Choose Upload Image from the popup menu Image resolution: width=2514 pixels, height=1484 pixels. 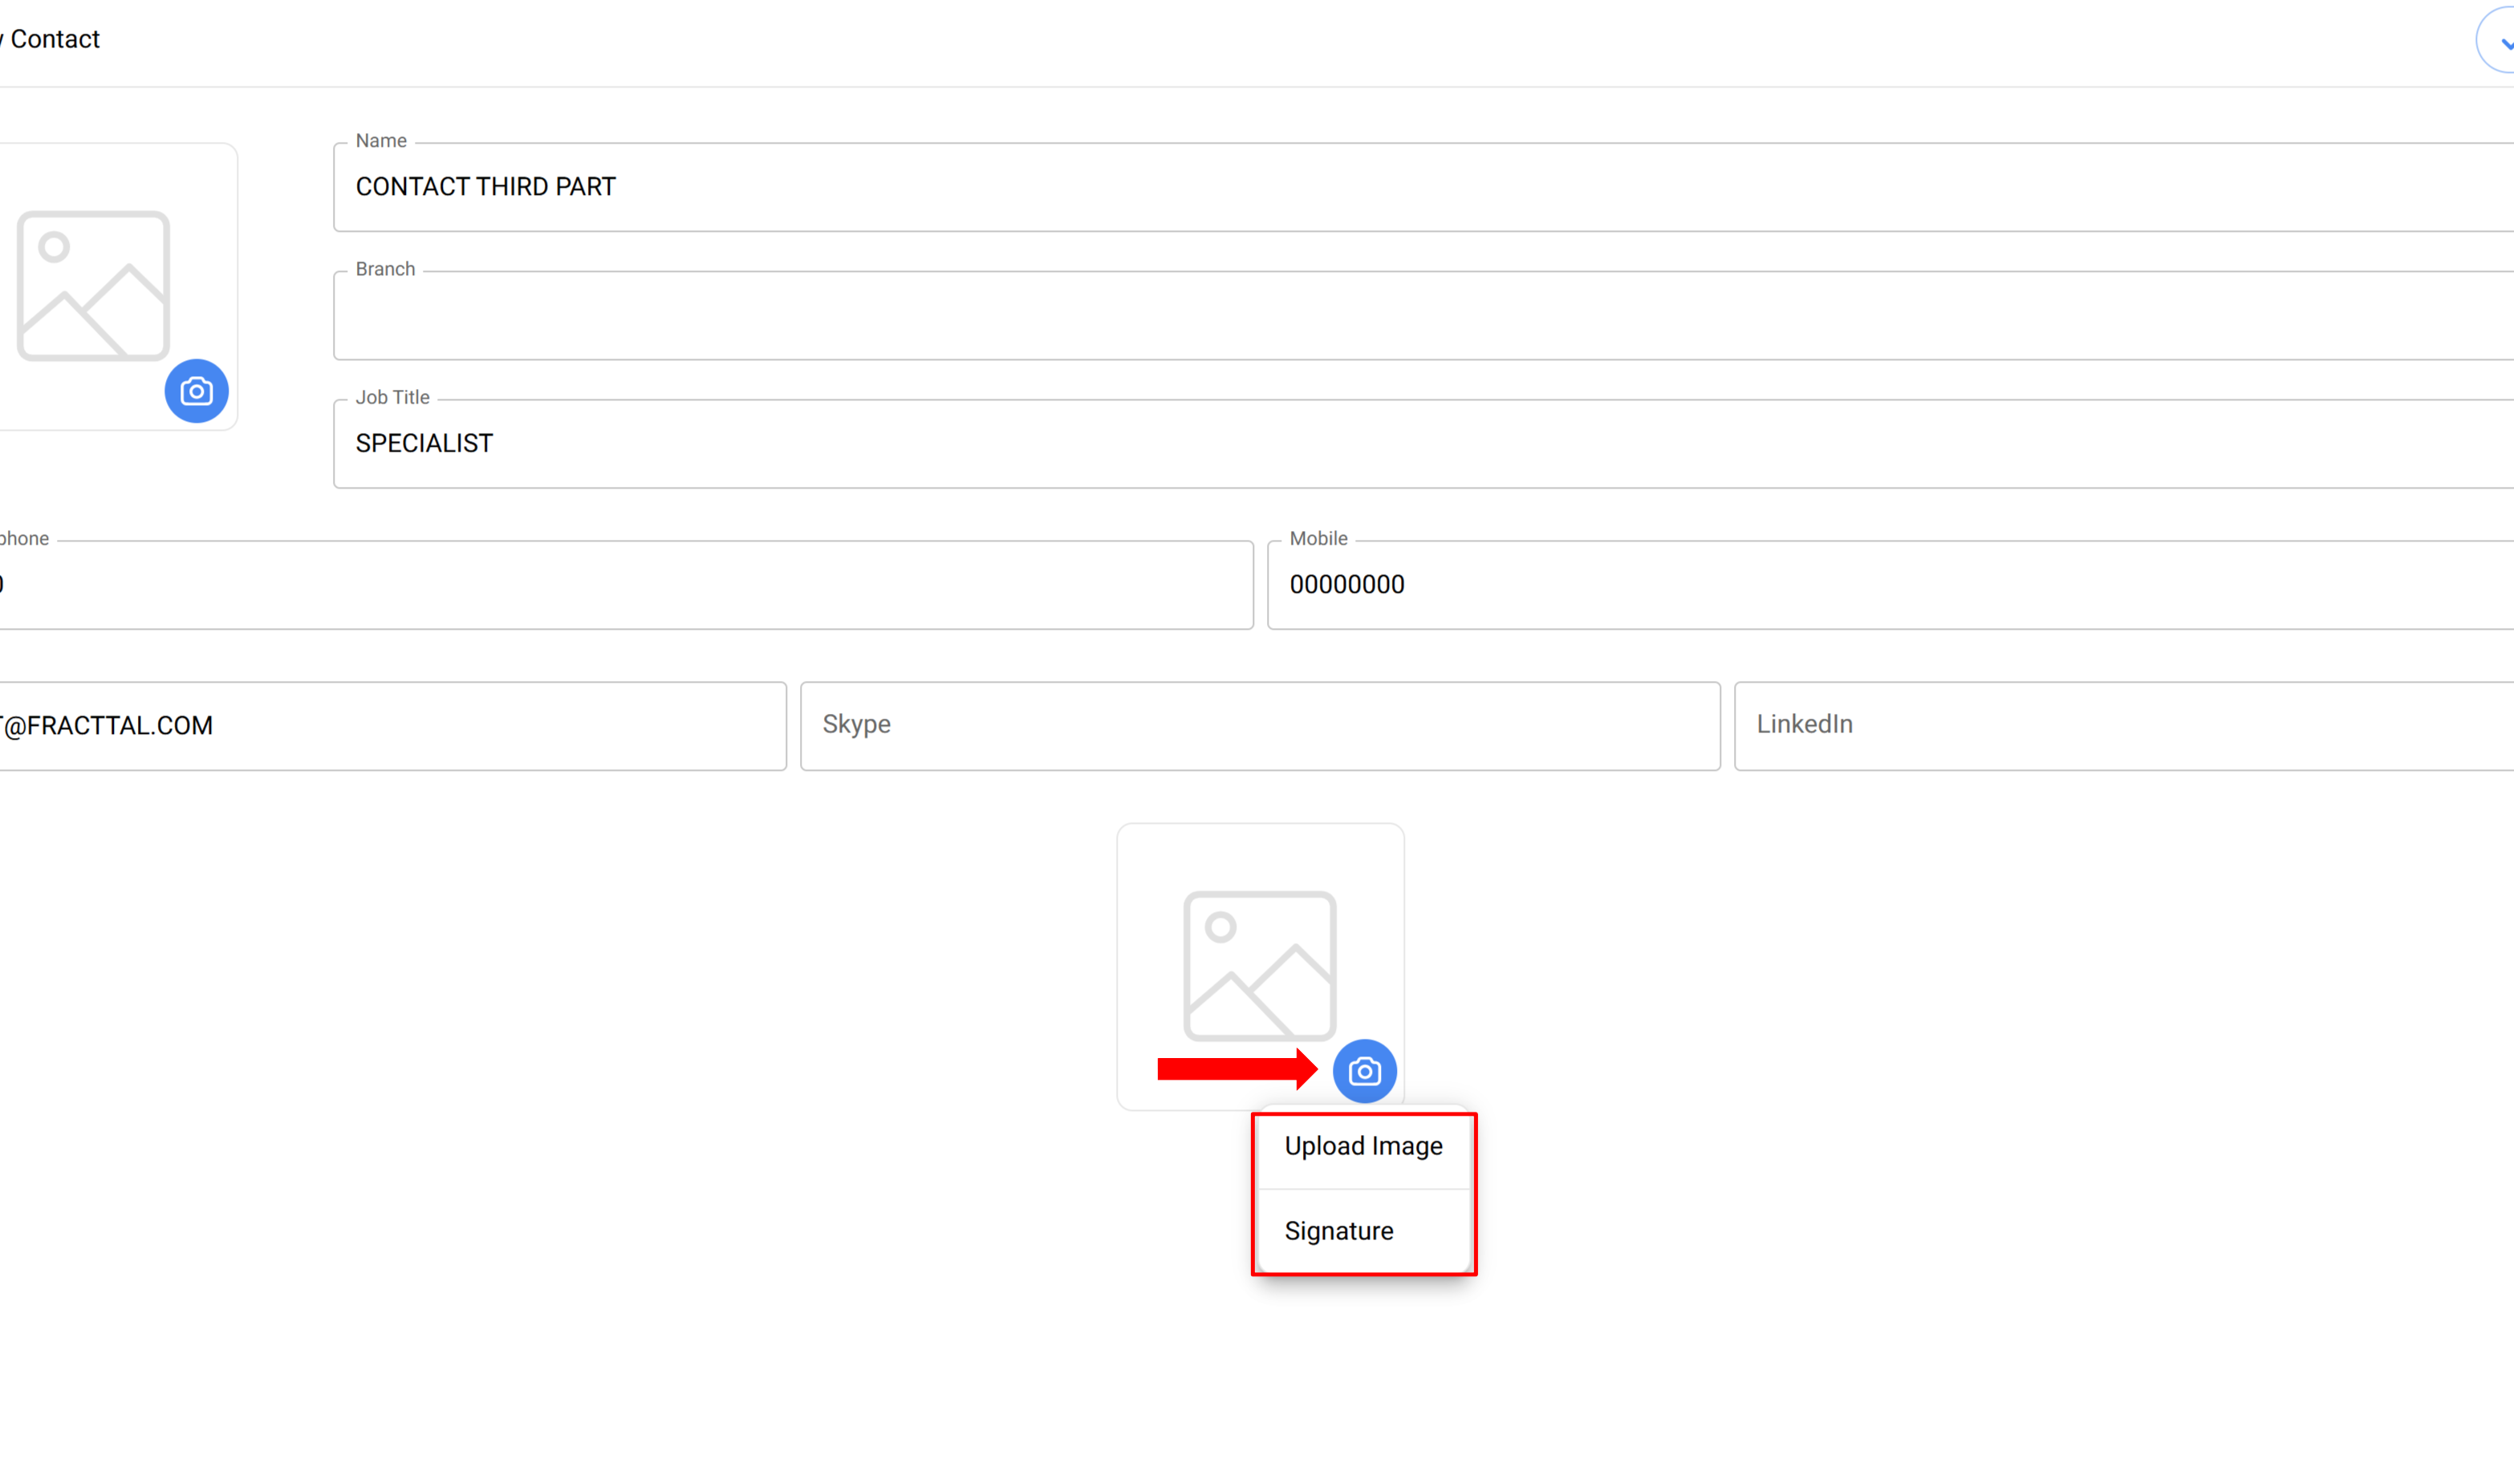pyautogui.click(x=1363, y=1146)
